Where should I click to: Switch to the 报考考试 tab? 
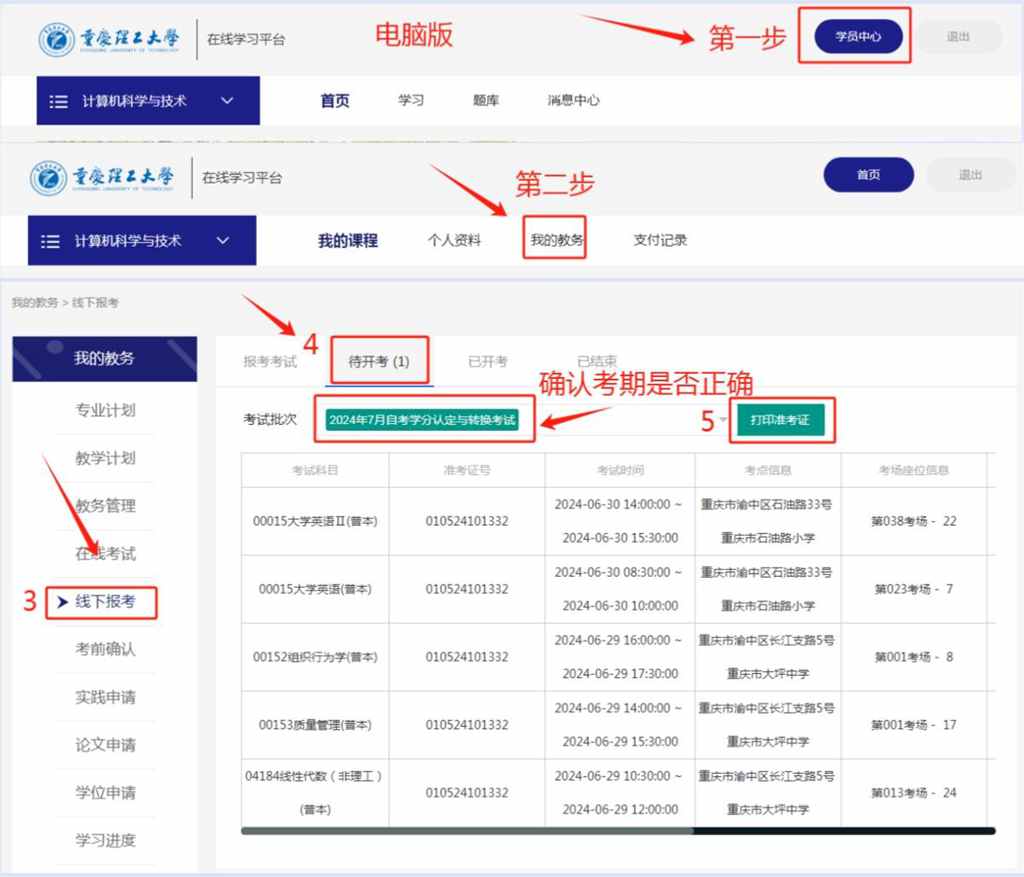tap(270, 361)
